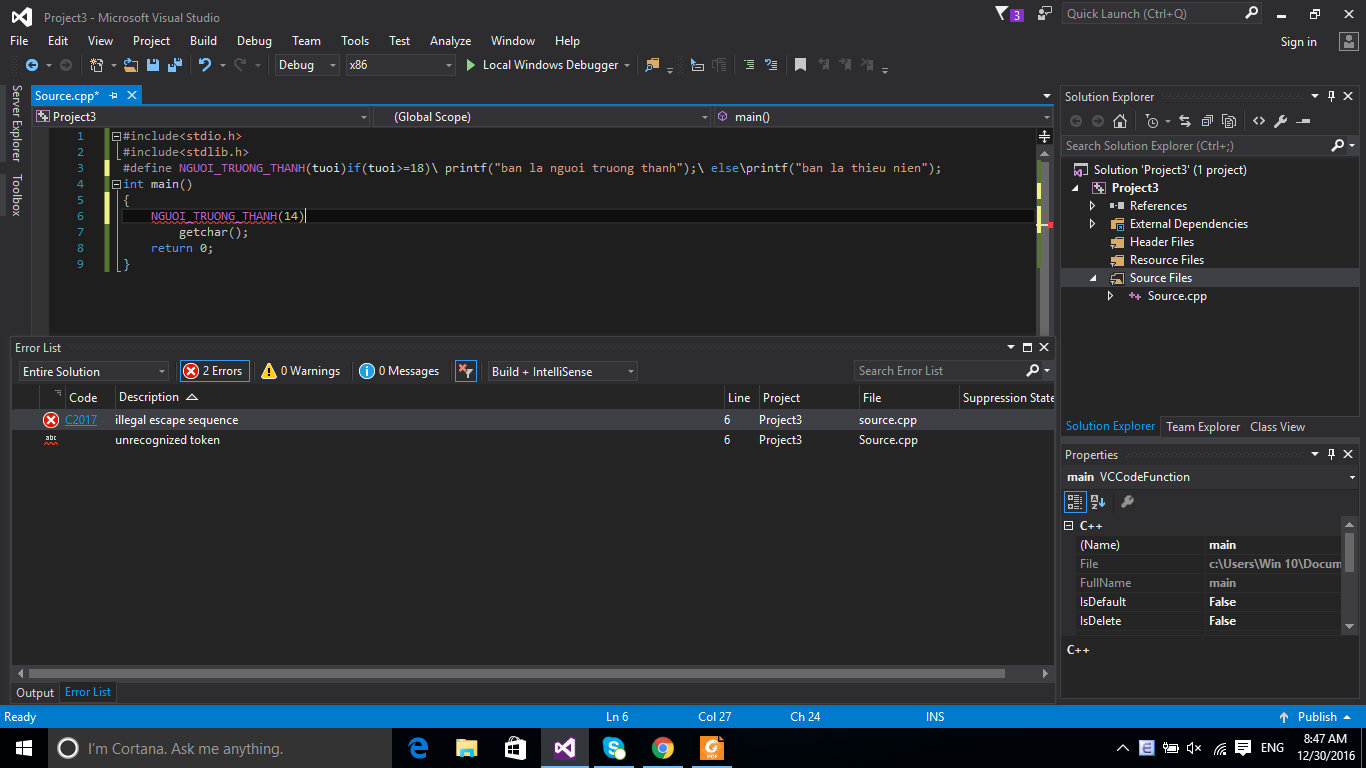The height and width of the screenshot is (768, 1366).
Task: Click the Collapse All icon in Solution Explorer
Action: pyautogui.click(x=1207, y=121)
